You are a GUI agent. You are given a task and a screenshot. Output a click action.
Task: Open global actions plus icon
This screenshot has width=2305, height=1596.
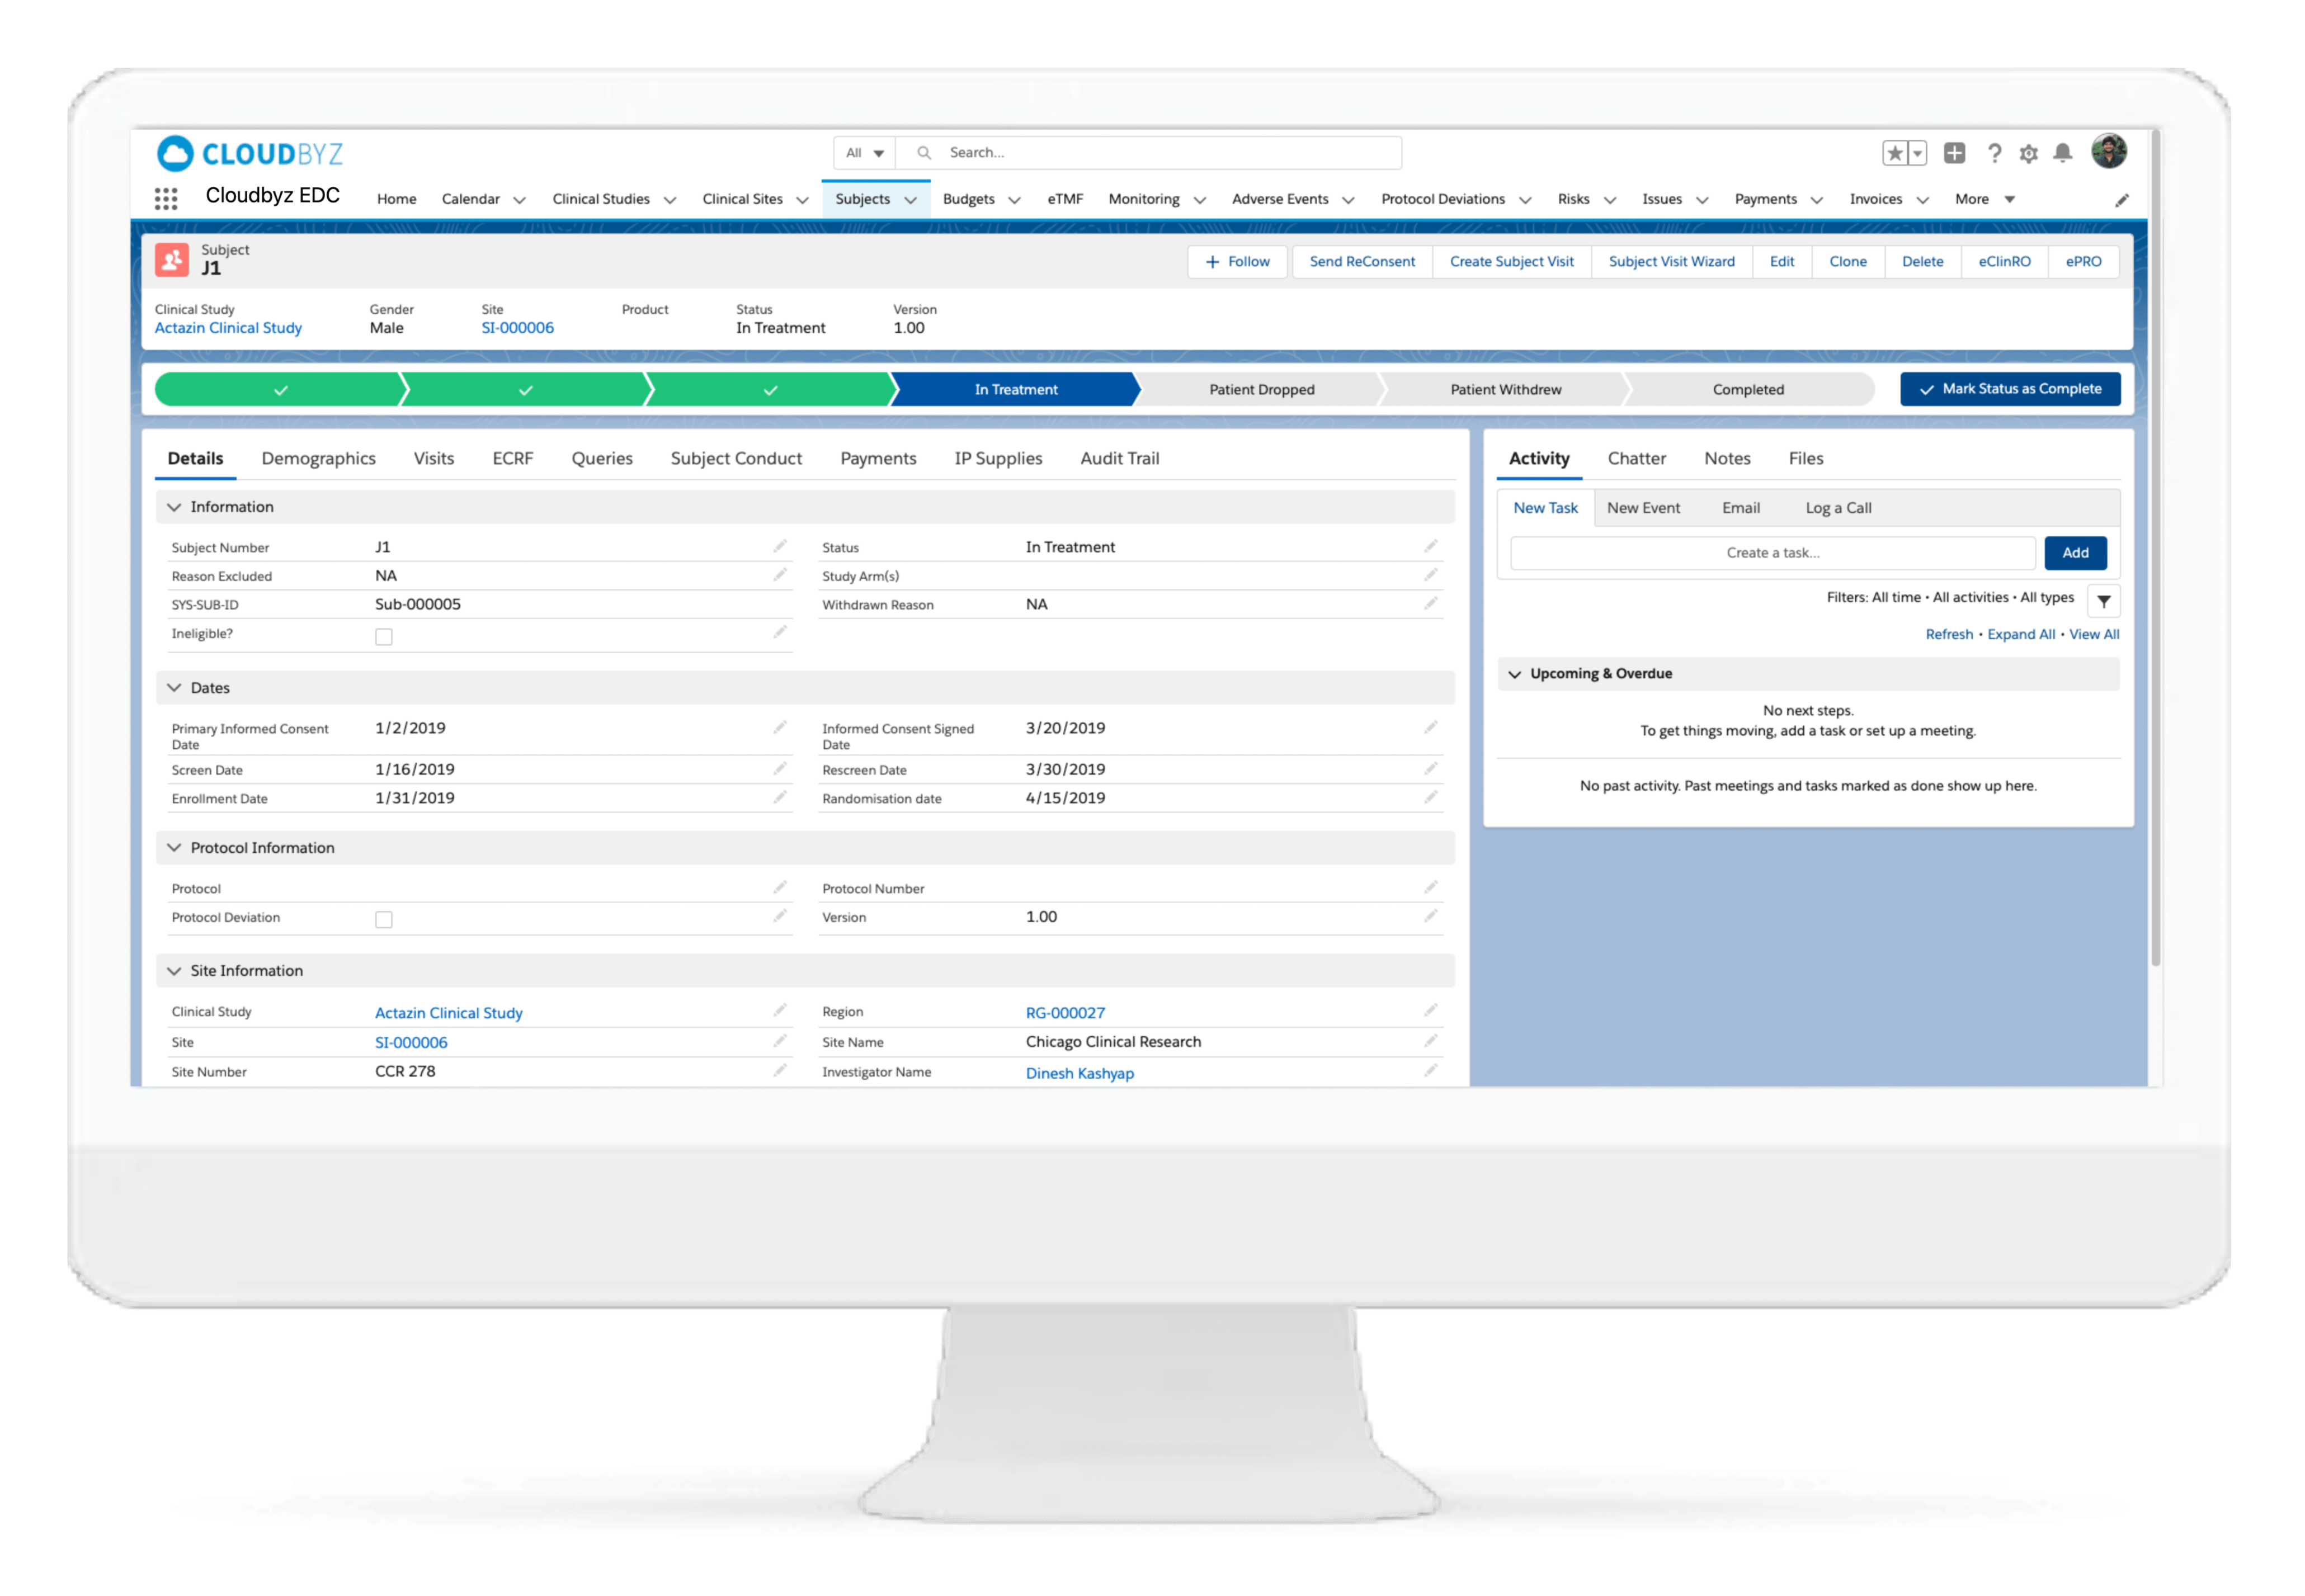1954,153
